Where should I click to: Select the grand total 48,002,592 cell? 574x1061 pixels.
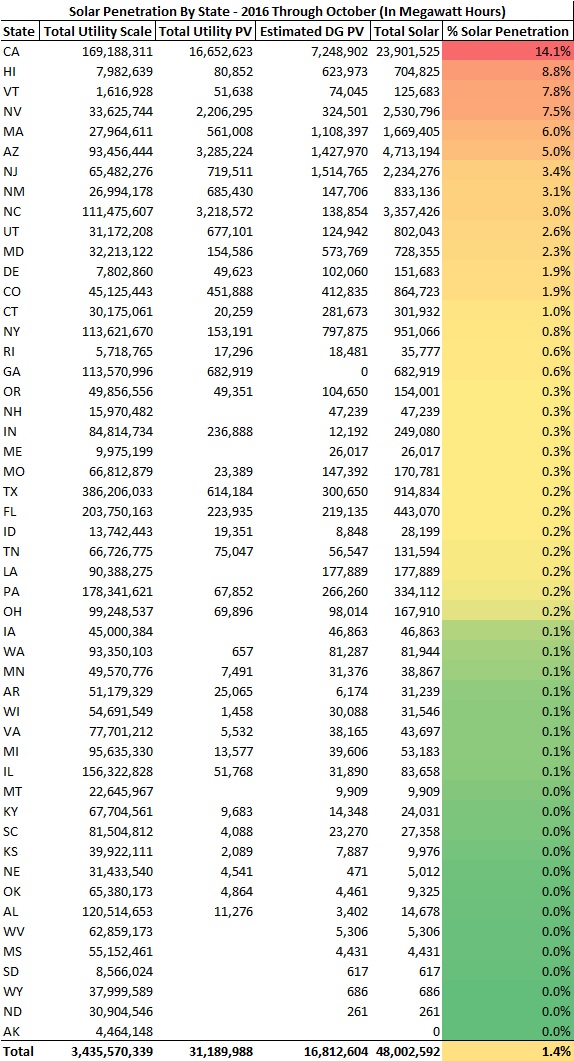(x=406, y=1052)
